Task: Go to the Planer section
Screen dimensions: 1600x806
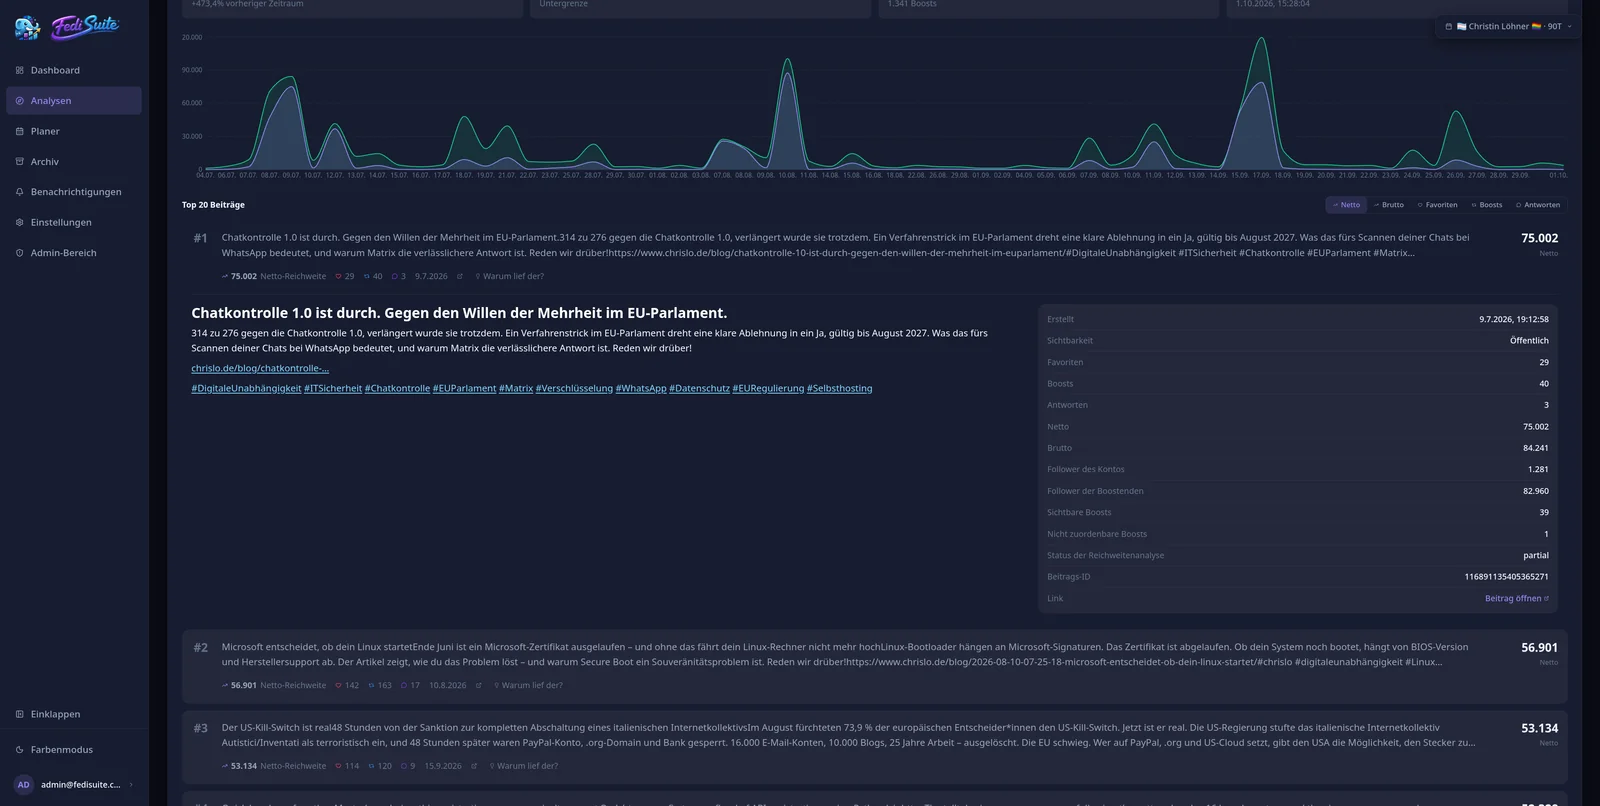Action: (x=73, y=131)
